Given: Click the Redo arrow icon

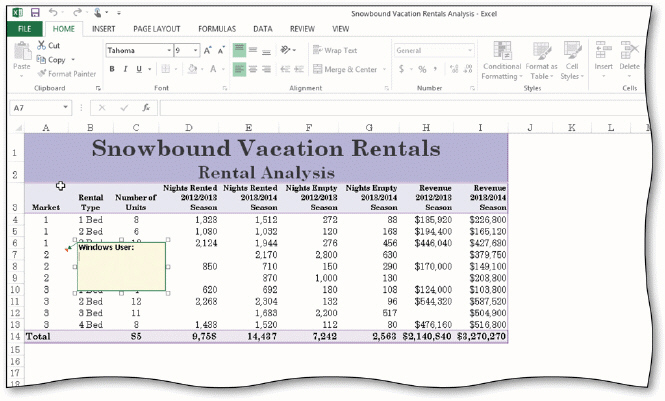Looking at the screenshot, I should tap(77, 13).
